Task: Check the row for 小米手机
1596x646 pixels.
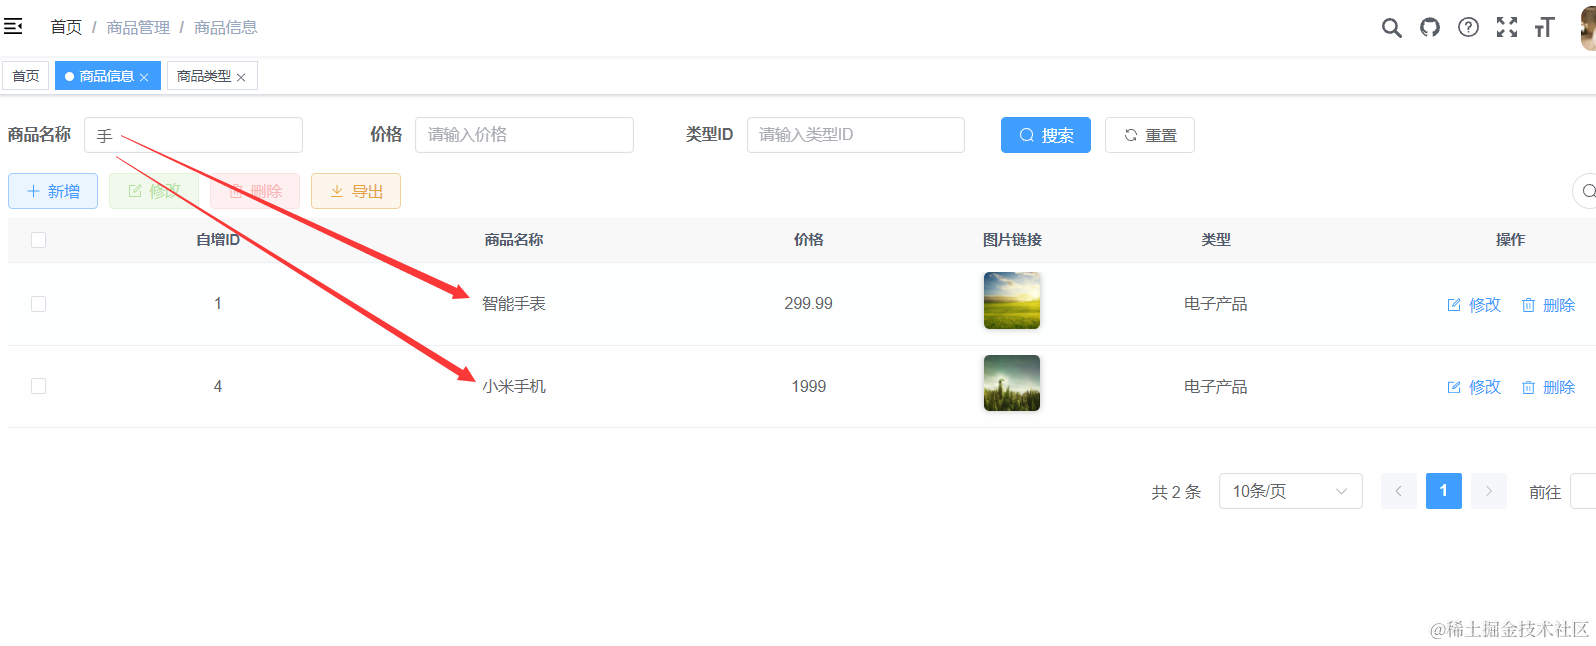Action: [x=39, y=386]
